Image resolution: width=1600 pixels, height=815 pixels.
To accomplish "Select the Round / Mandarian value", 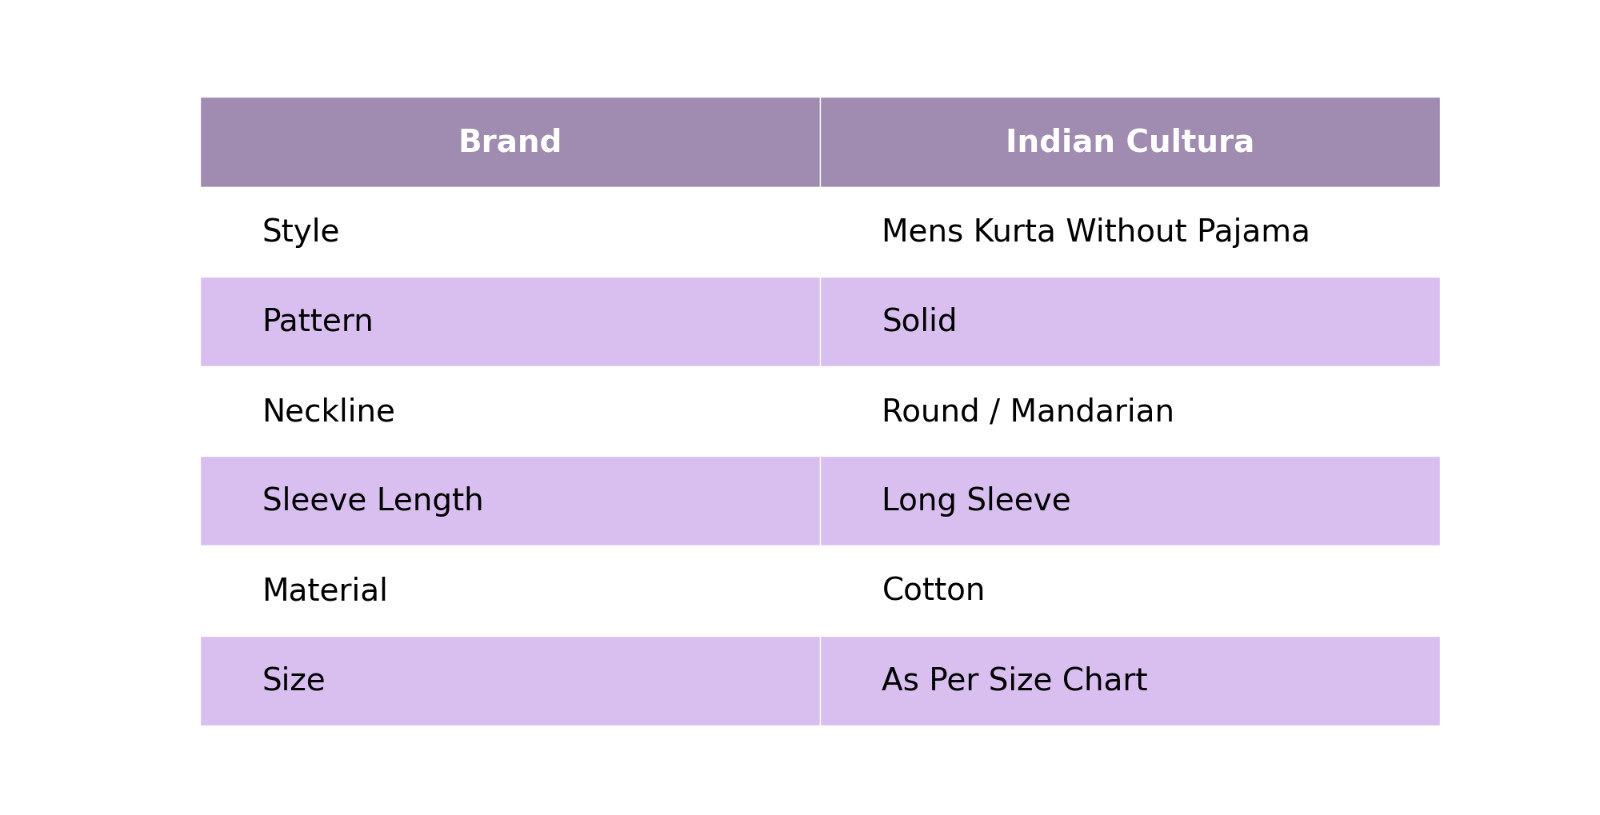I will click(1027, 411).
